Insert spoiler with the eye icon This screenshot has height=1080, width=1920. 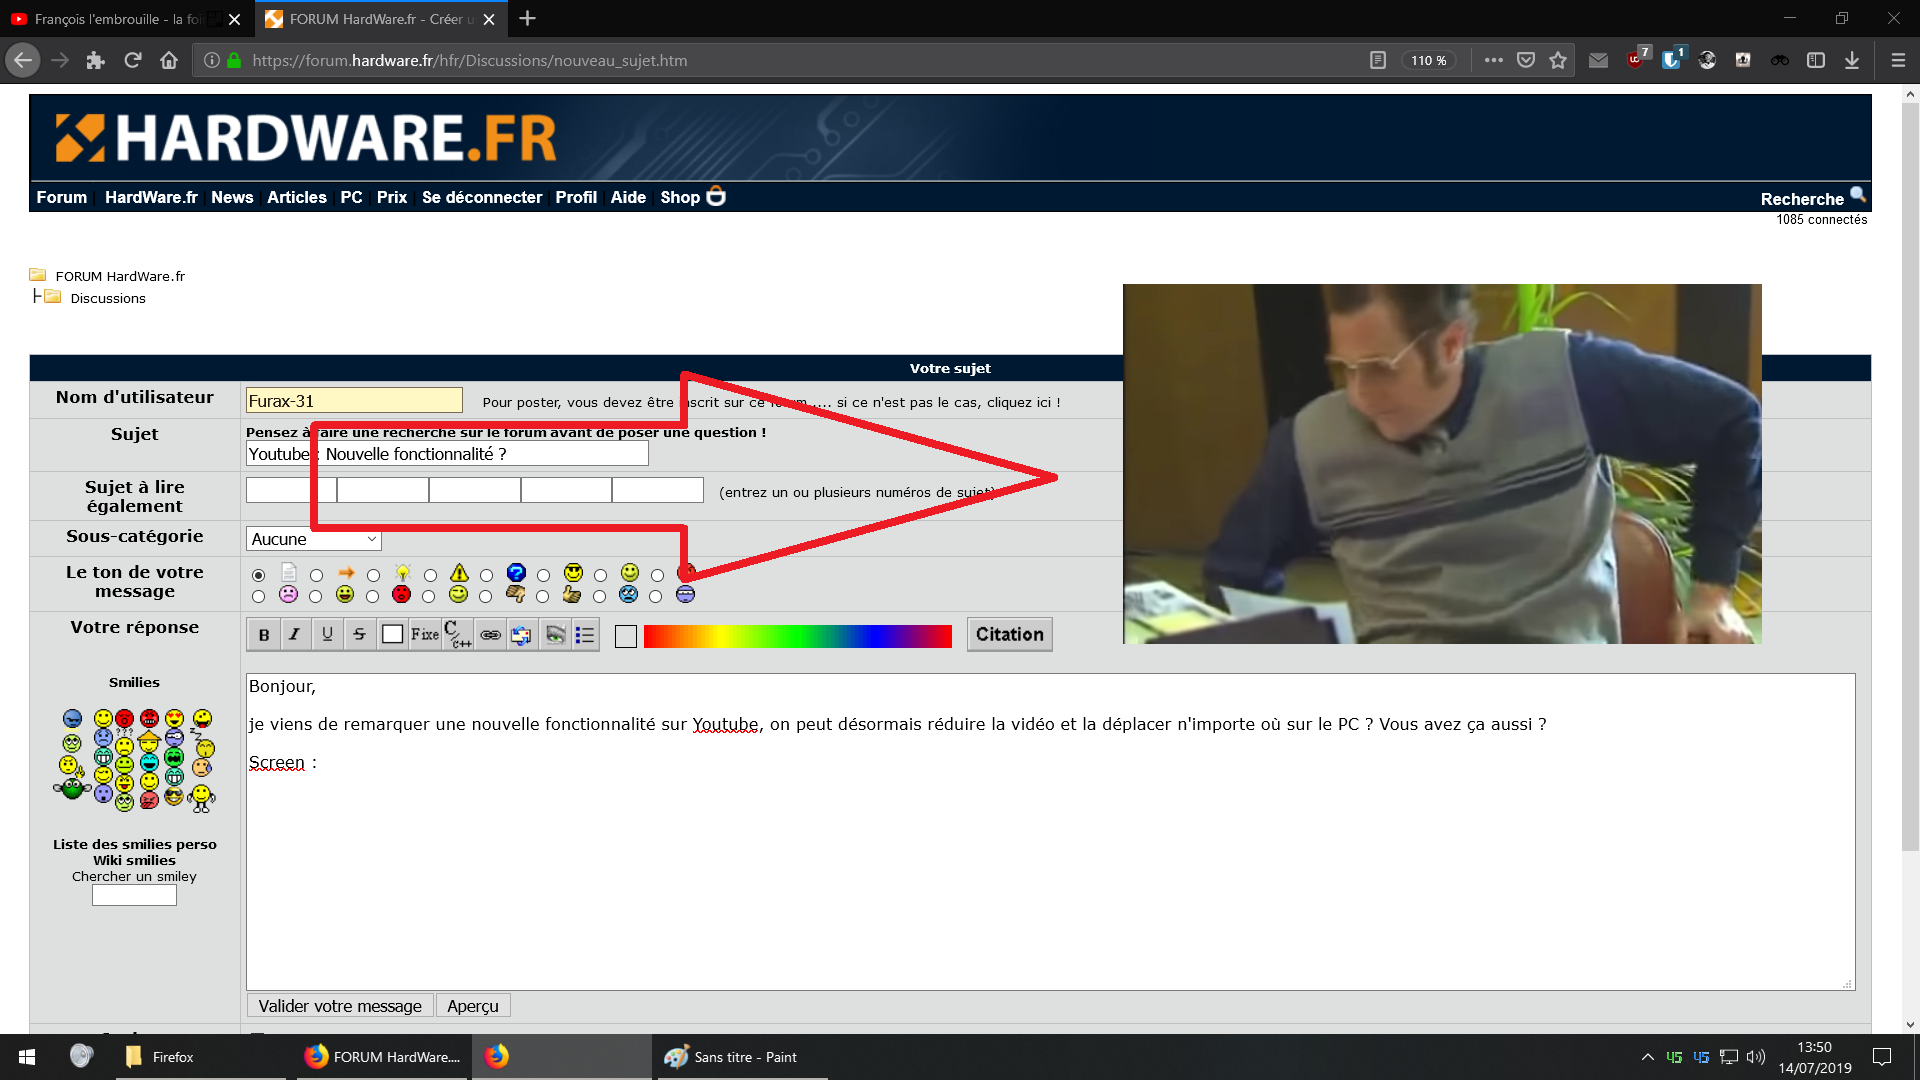pos(554,634)
